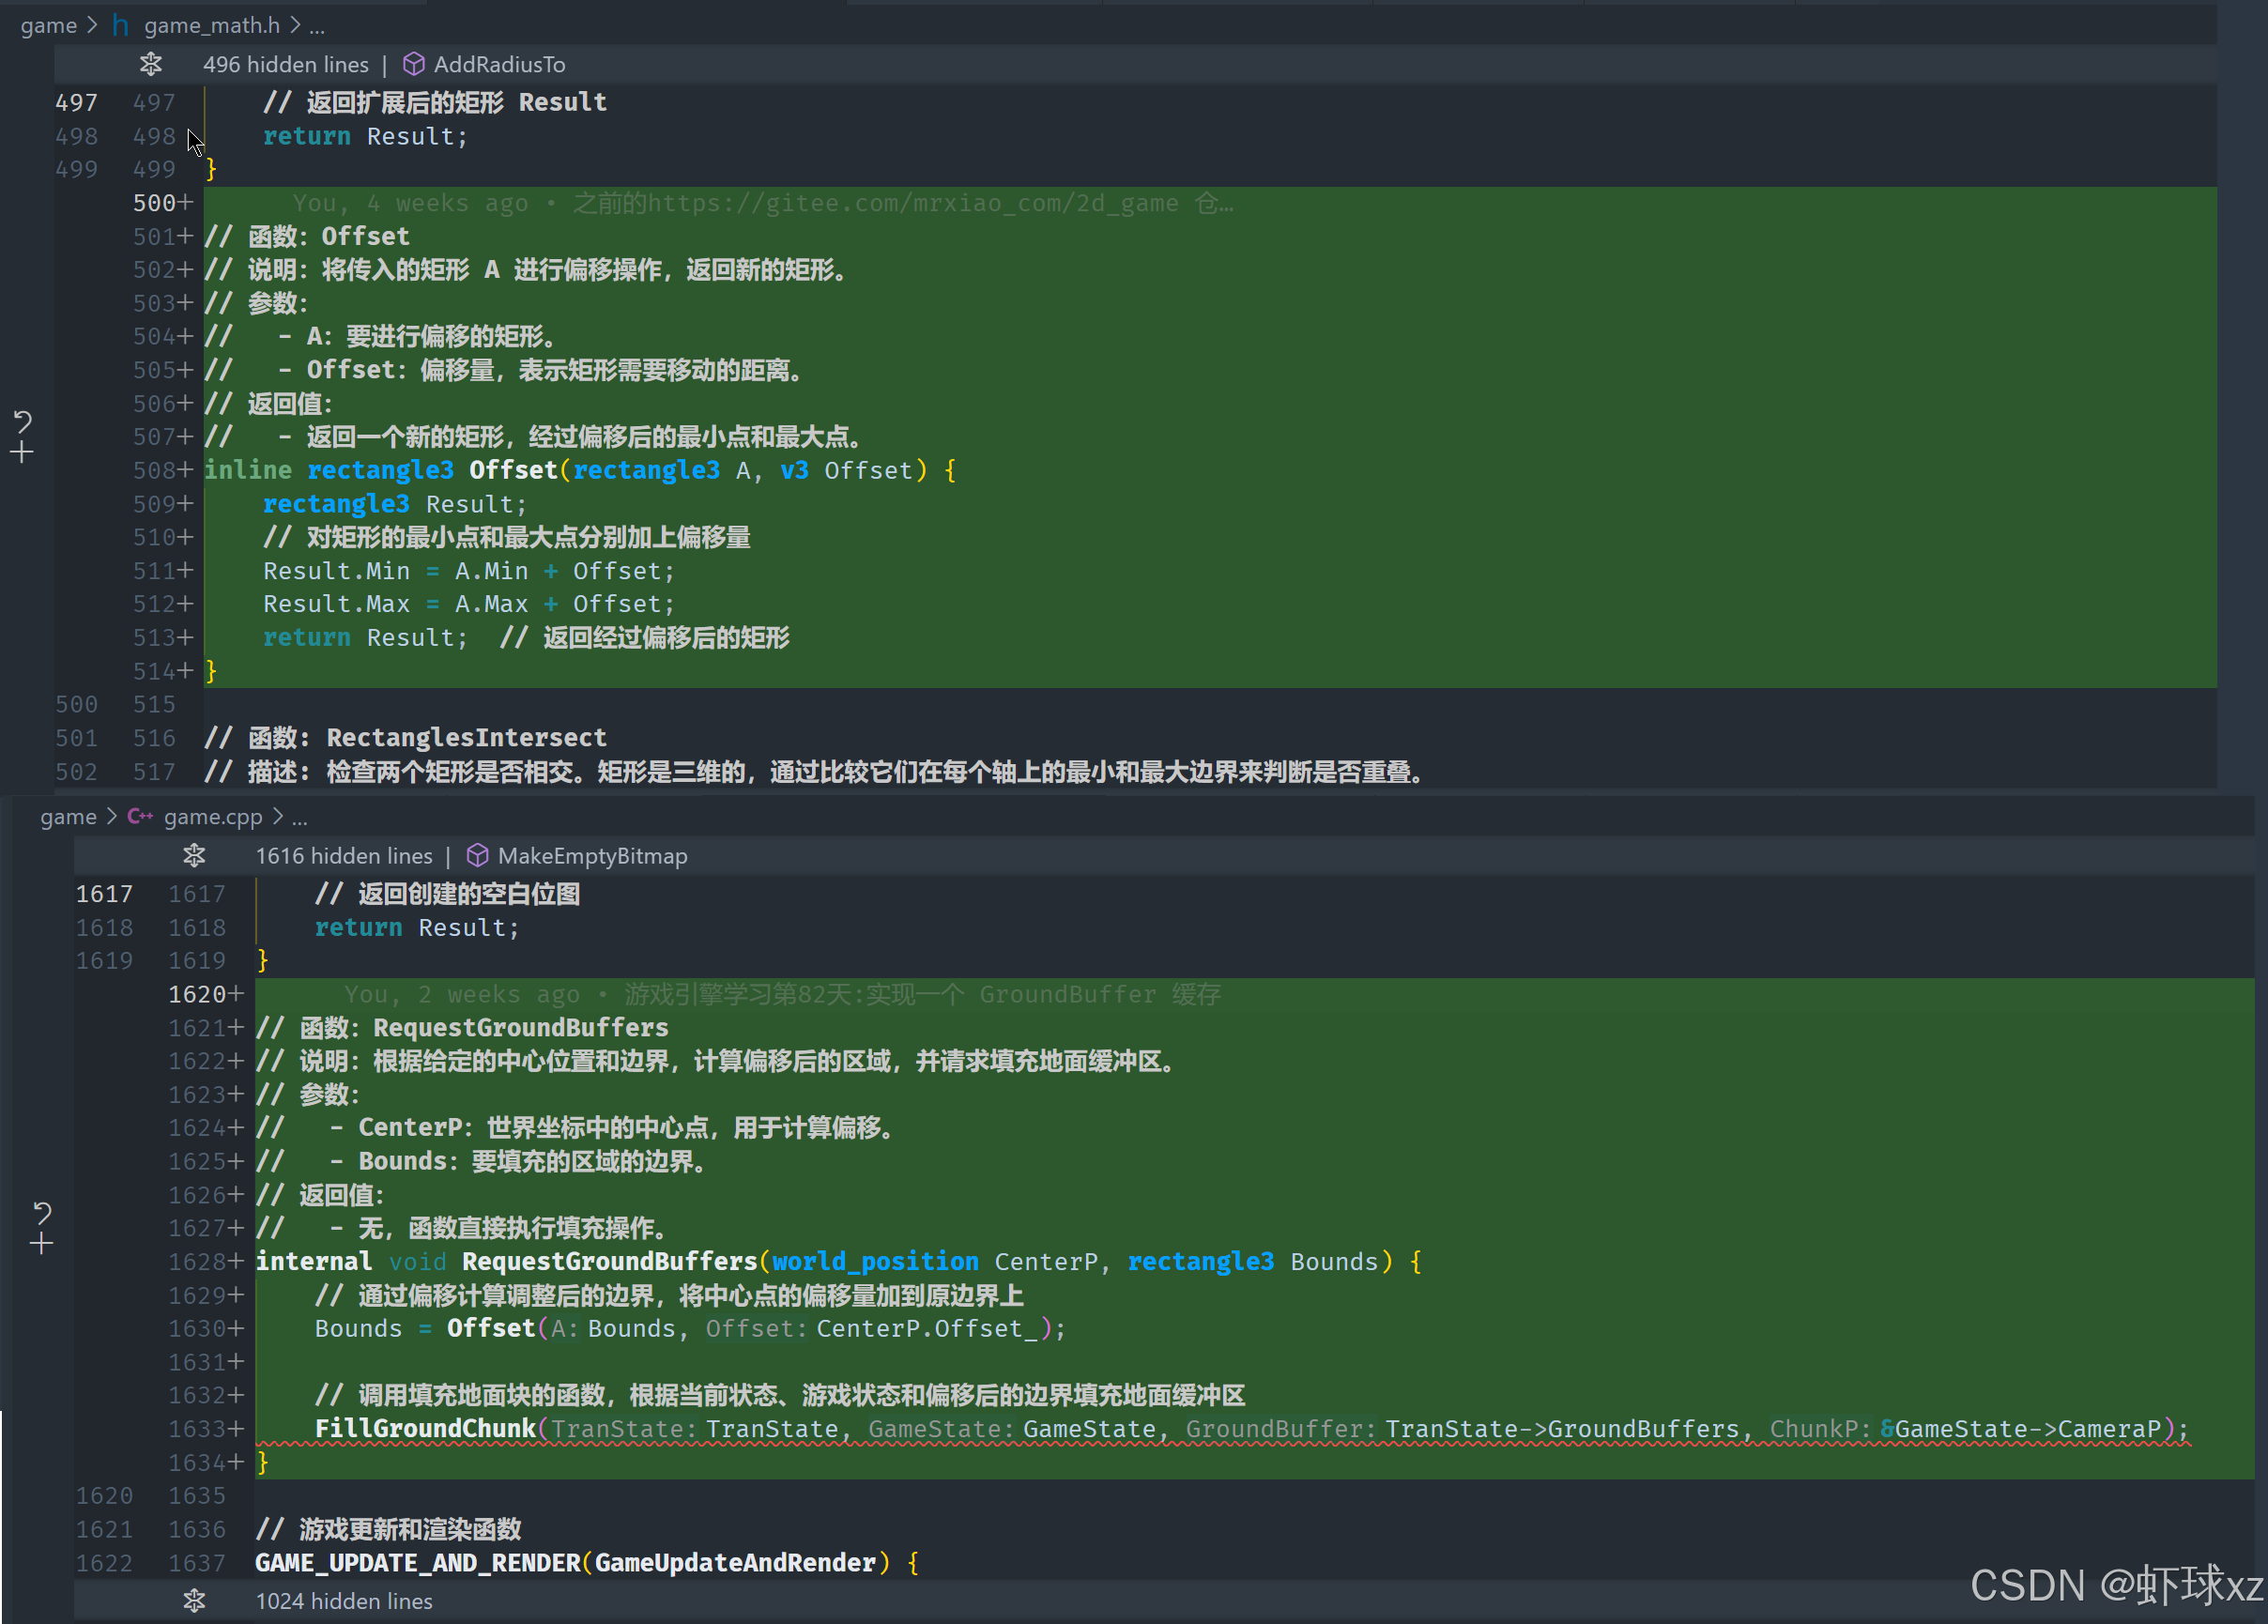The width and height of the screenshot is (2268, 1624).
Task: Click the AddRadiusTo symbol cube icon
Action: pyautogui.click(x=413, y=64)
